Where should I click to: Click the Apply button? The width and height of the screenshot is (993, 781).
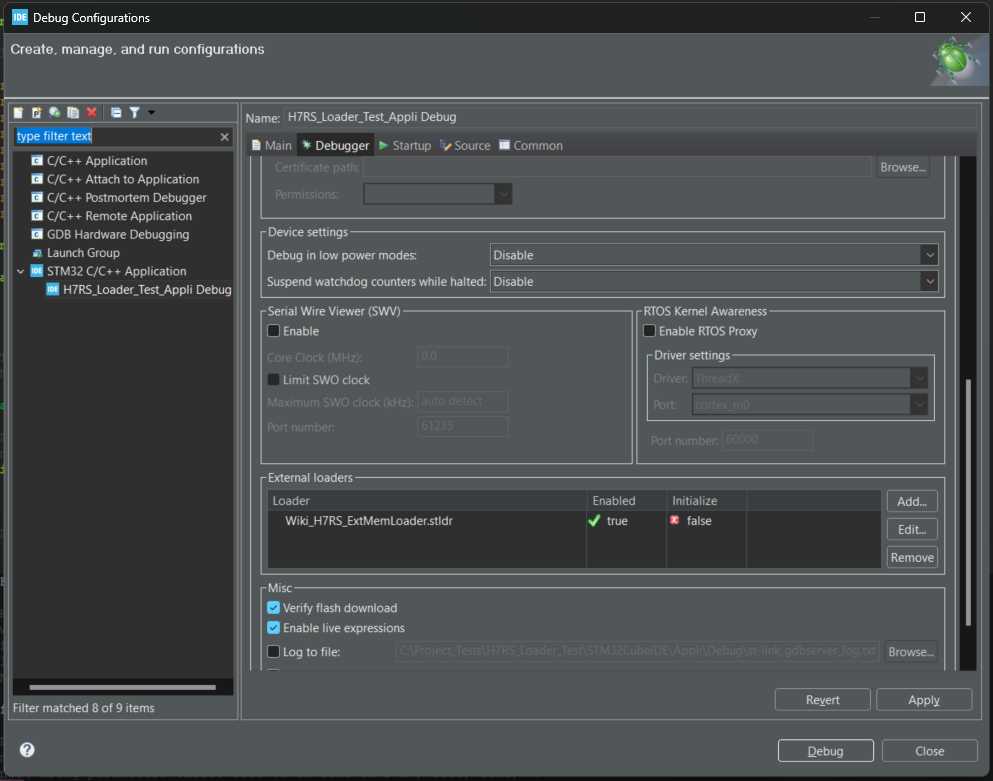(924, 699)
